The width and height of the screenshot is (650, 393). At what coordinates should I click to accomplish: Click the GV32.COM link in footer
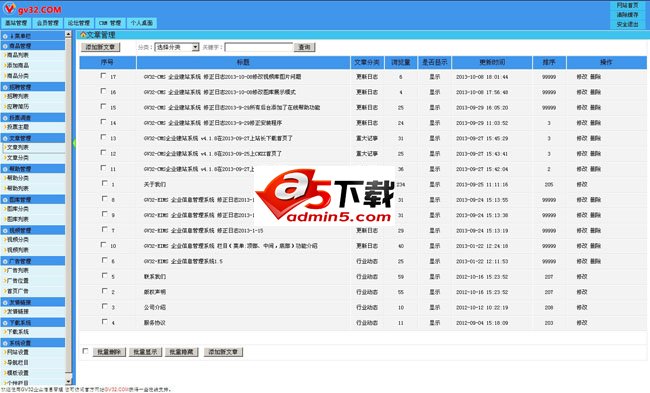(x=116, y=390)
